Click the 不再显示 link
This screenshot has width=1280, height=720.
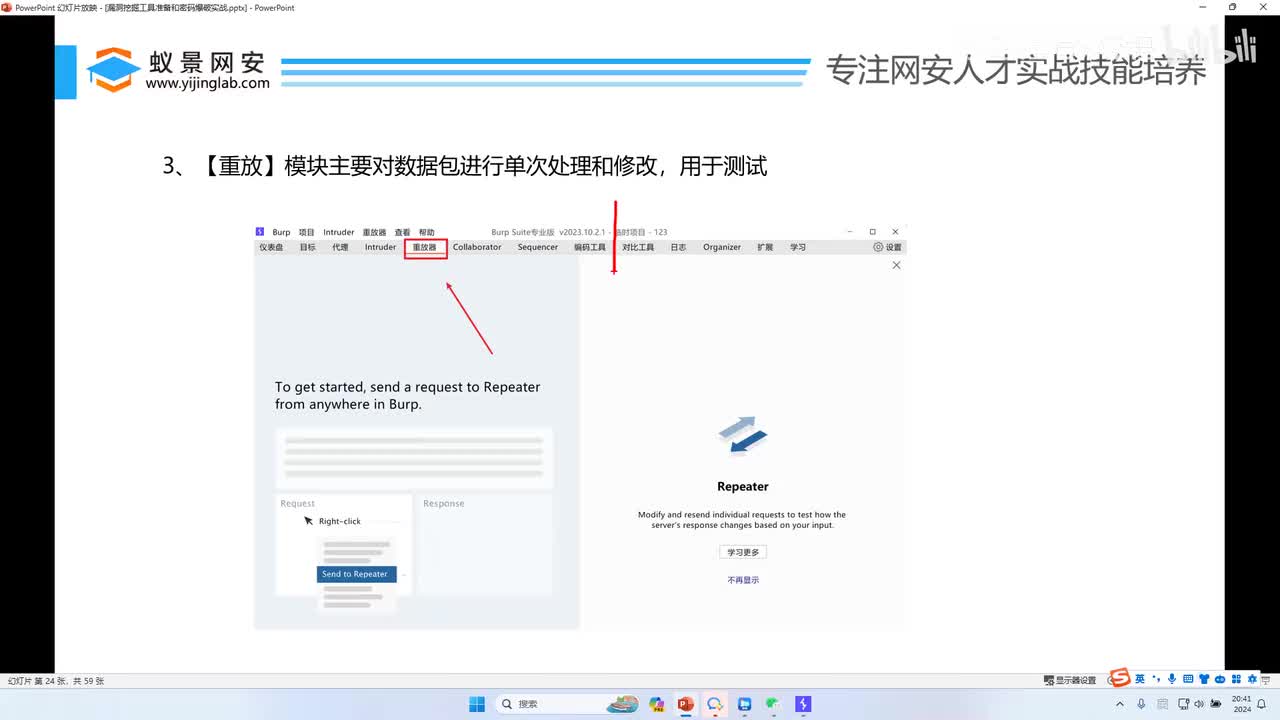pos(743,580)
